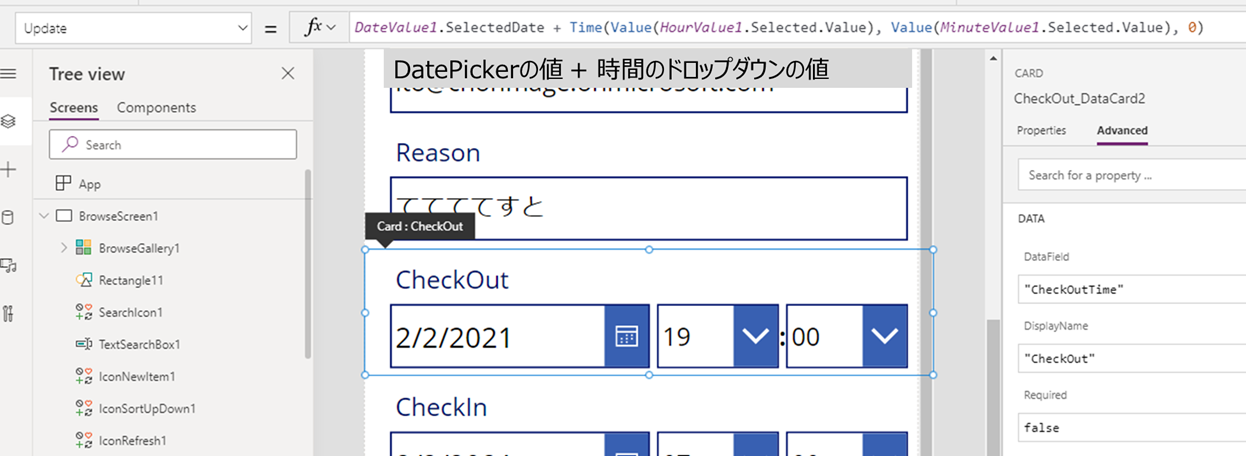Click the Search for a property field

tap(1131, 175)
